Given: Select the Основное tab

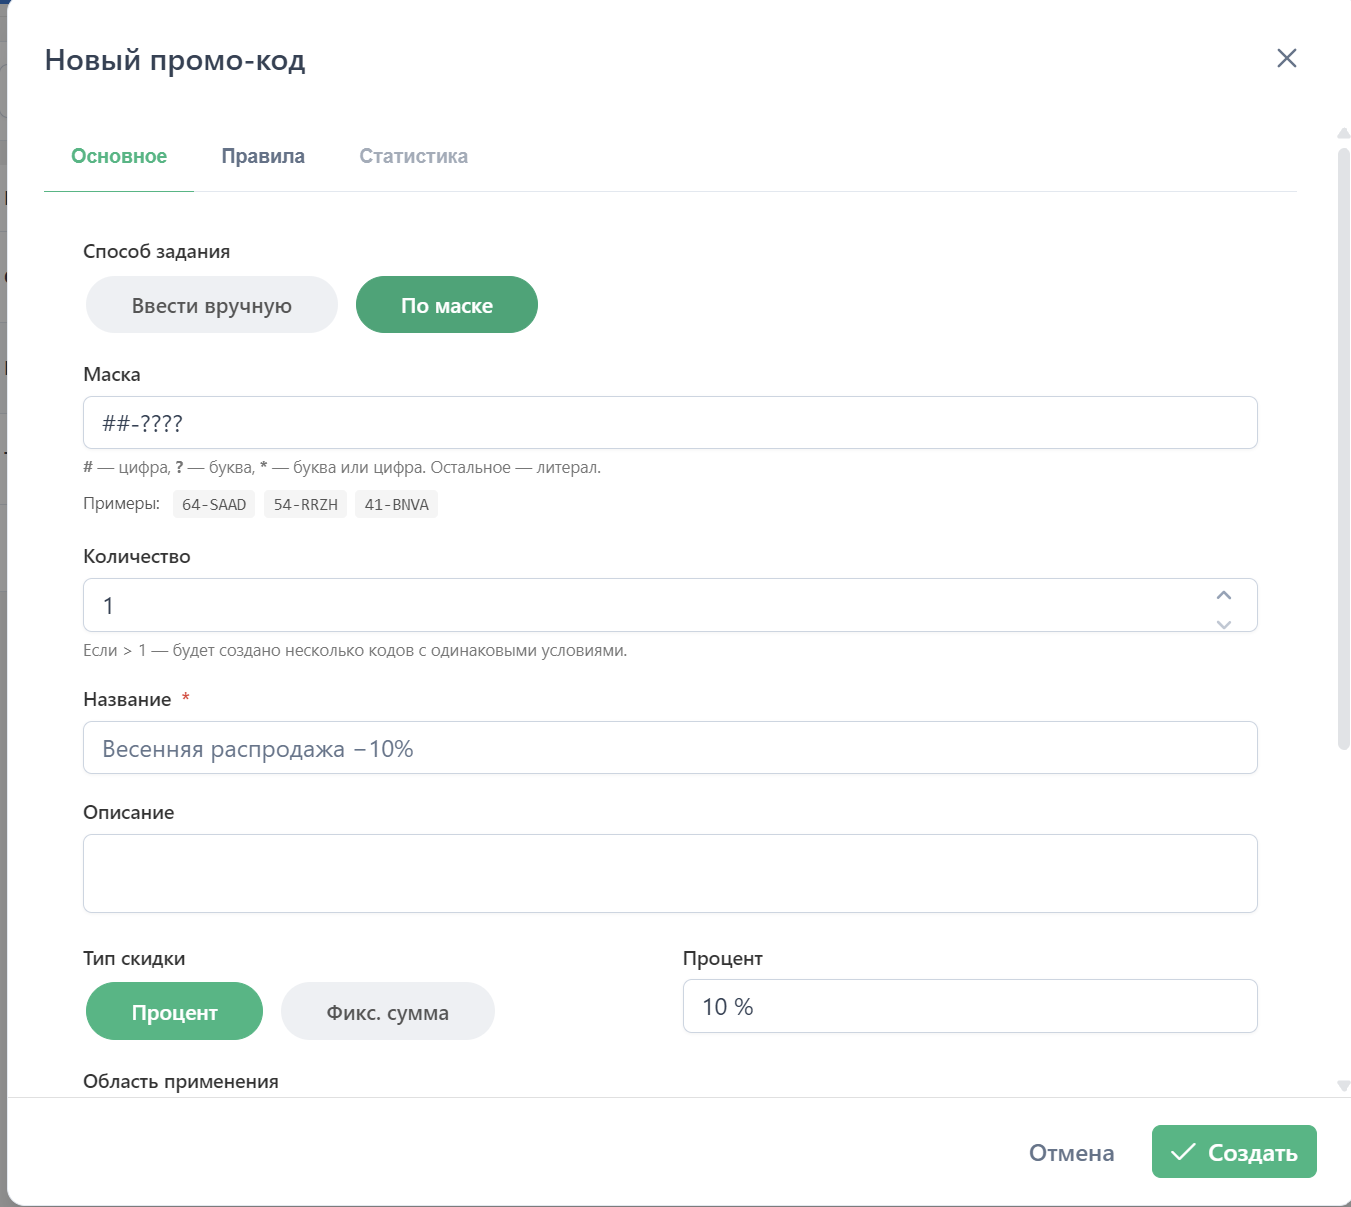Looking at the screenshot, I should coord(119,156).
